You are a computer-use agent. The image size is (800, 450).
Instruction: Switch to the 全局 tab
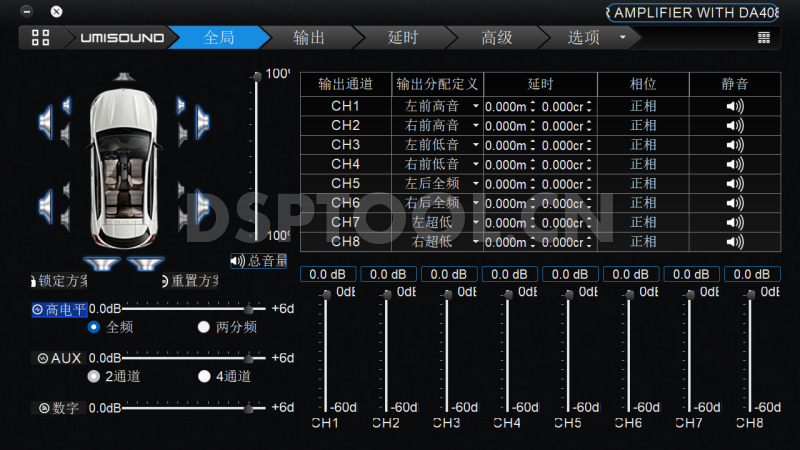point(219,38)
